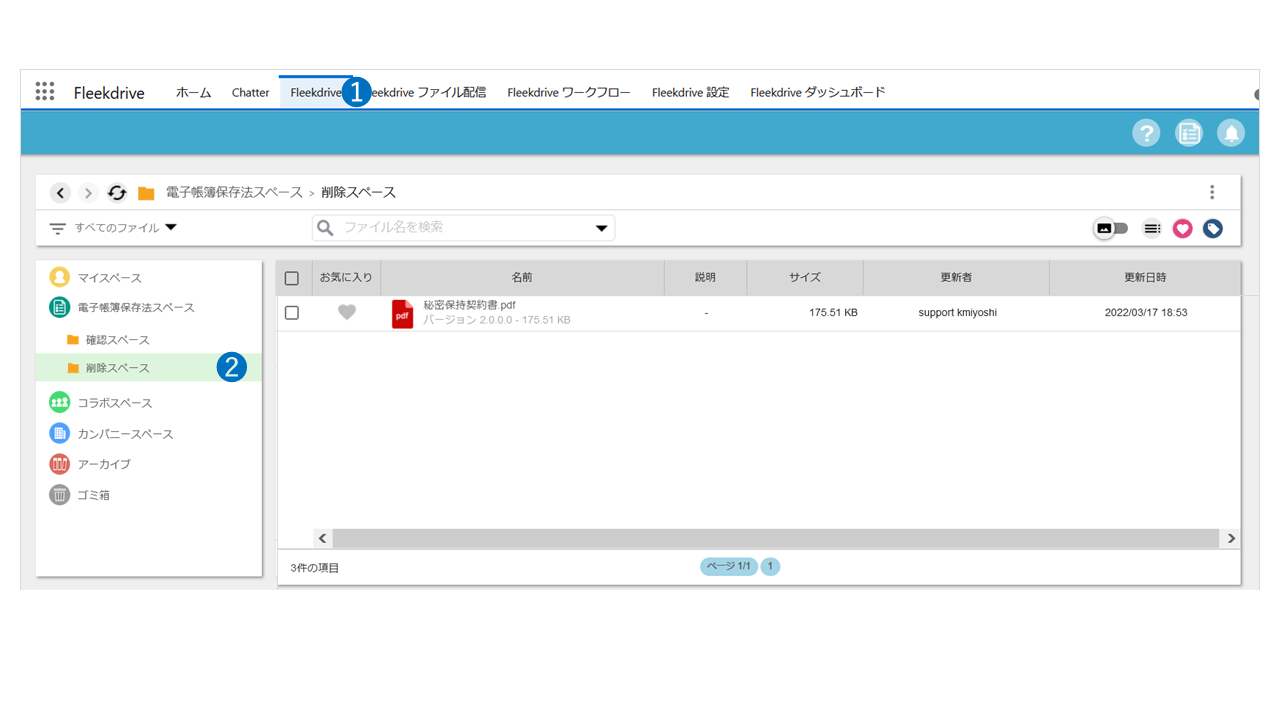The height and width of the screenshot is (720, 1280).
Task: Click the search magnifier icon
Action: click(x=325, y=228)
